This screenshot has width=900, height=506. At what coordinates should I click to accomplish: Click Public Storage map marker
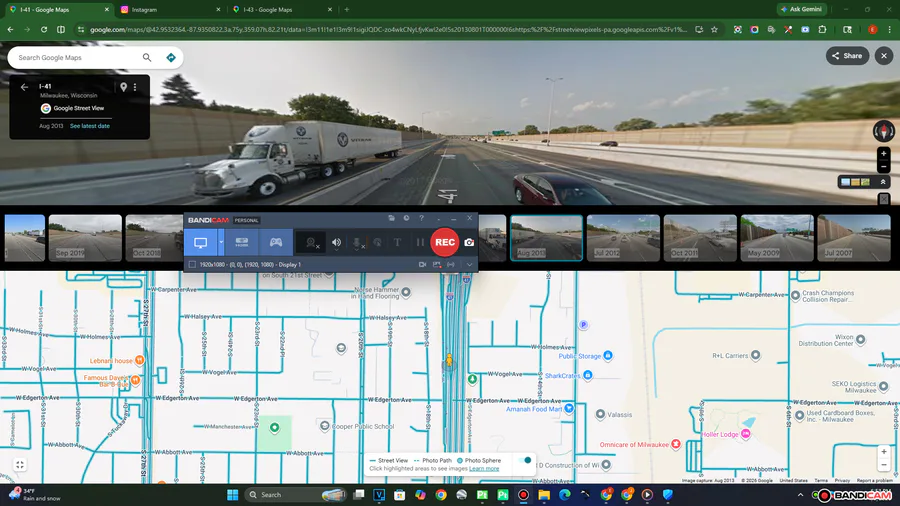point(608,356)
